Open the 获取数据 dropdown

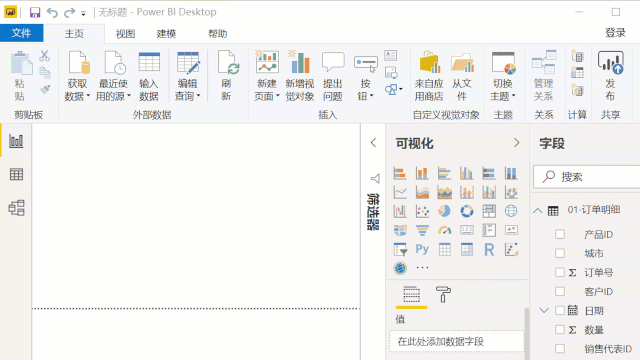(78, 76)
